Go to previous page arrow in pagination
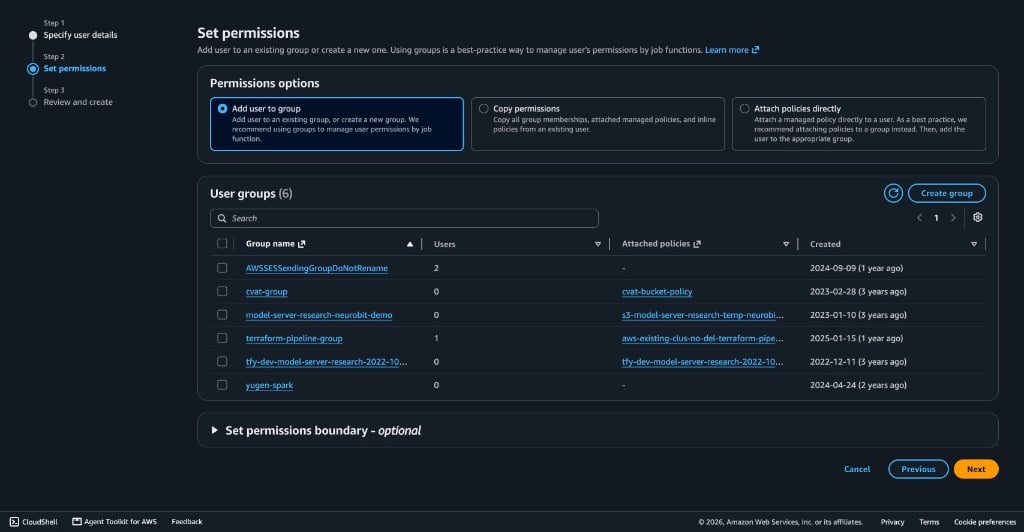 click(920, 218)
